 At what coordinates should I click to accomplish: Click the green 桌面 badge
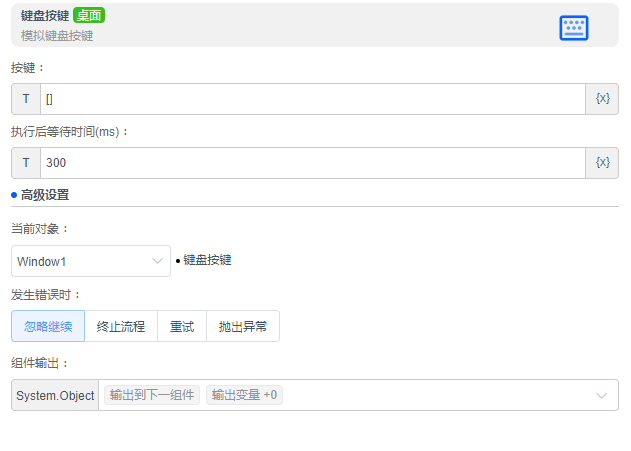pyautogui.click(x=89, y=15)
